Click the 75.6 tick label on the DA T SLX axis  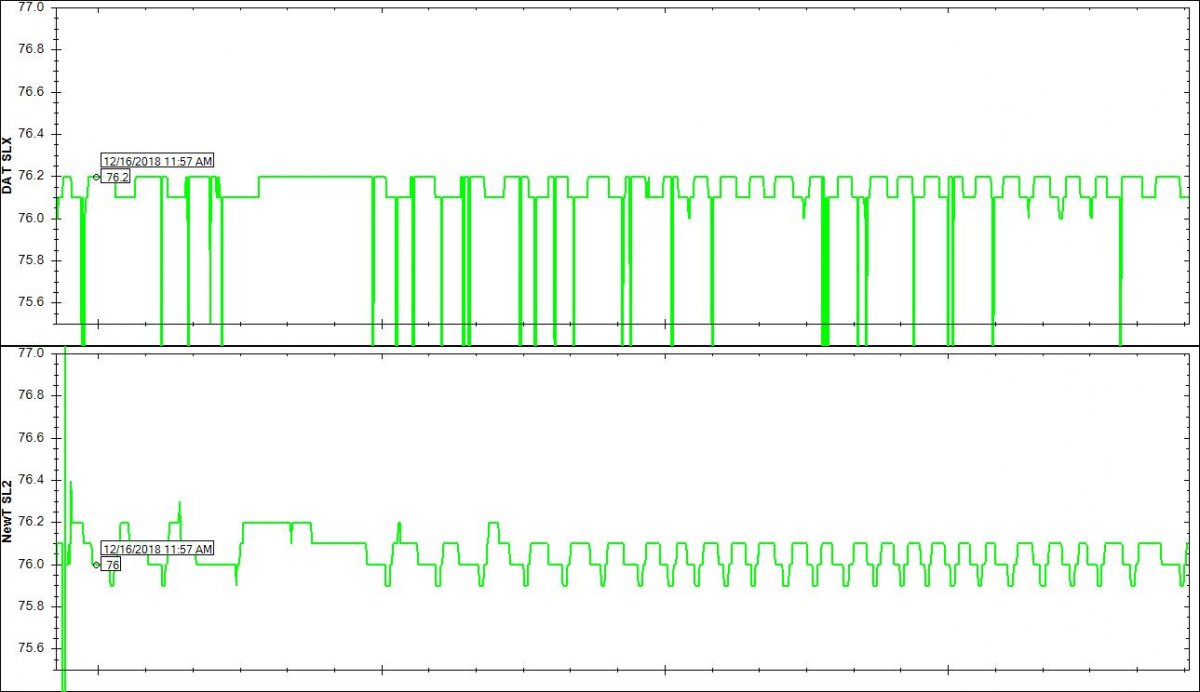(33, 303)
